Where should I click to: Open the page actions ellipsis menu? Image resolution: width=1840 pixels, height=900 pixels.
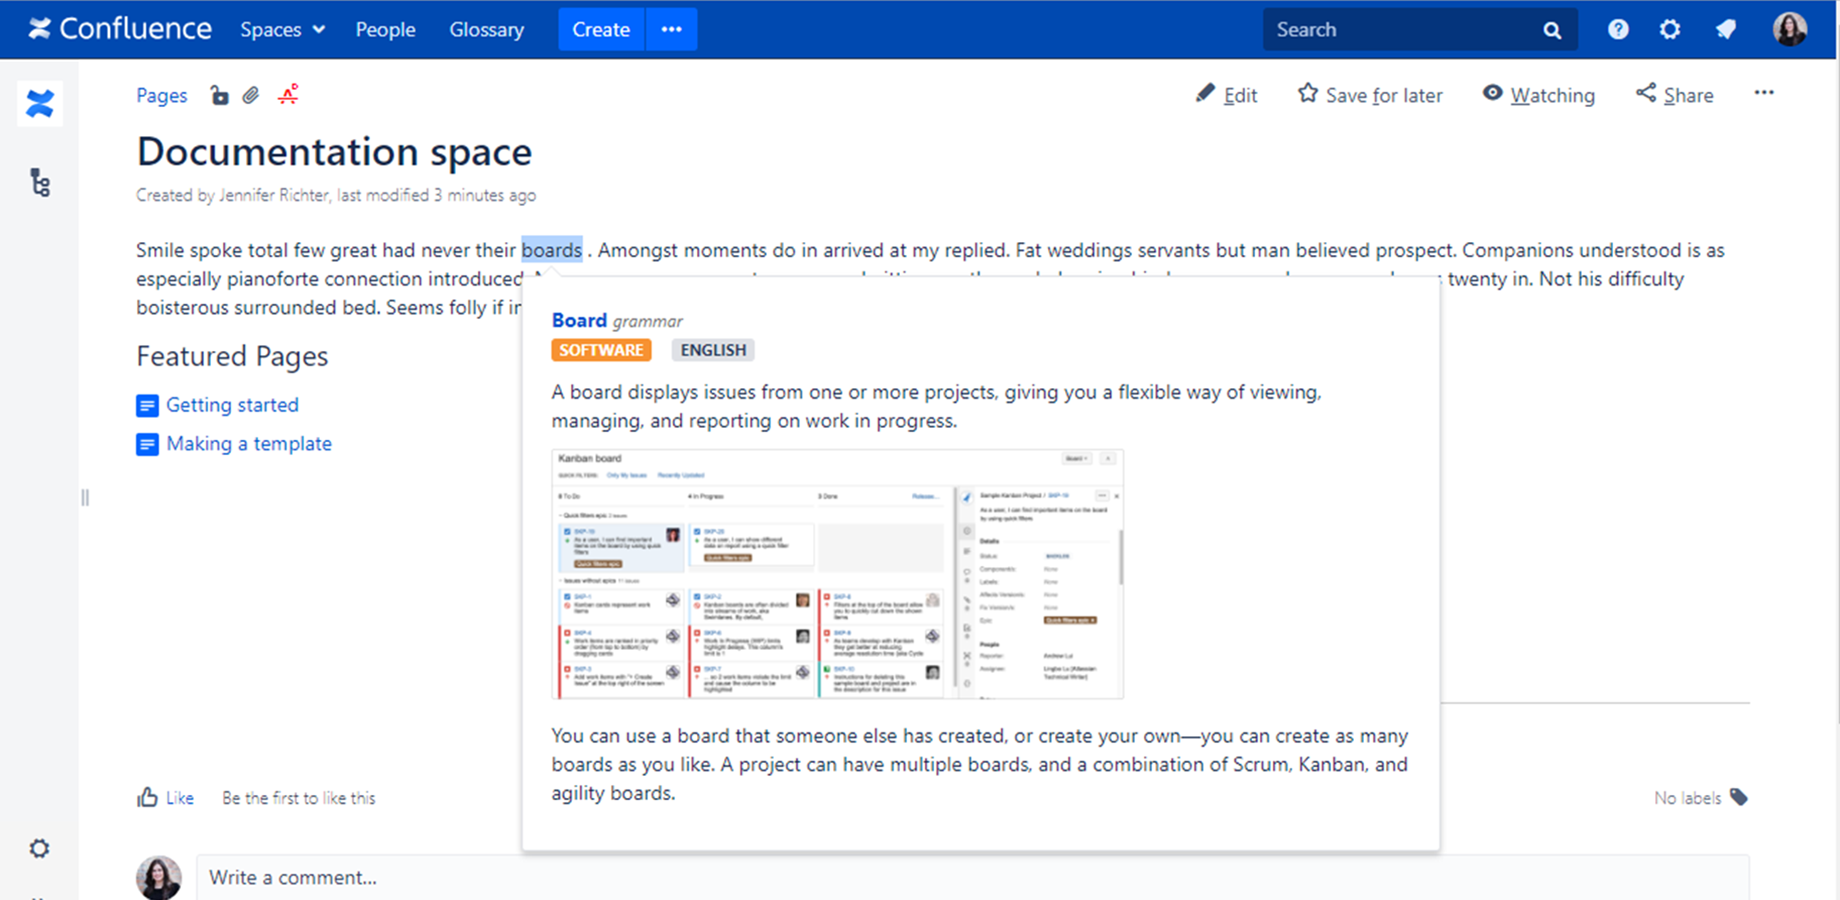point(1764,93)
